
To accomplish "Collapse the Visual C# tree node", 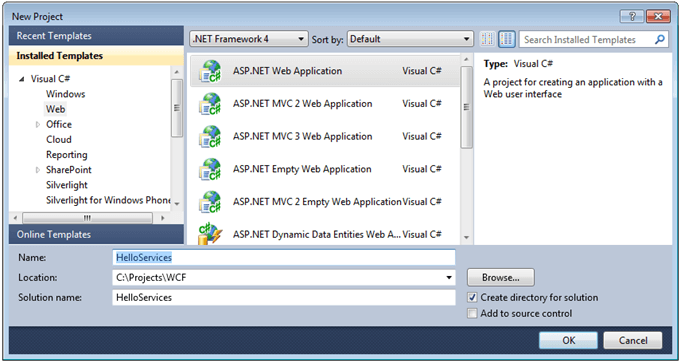I will [22, 79].
